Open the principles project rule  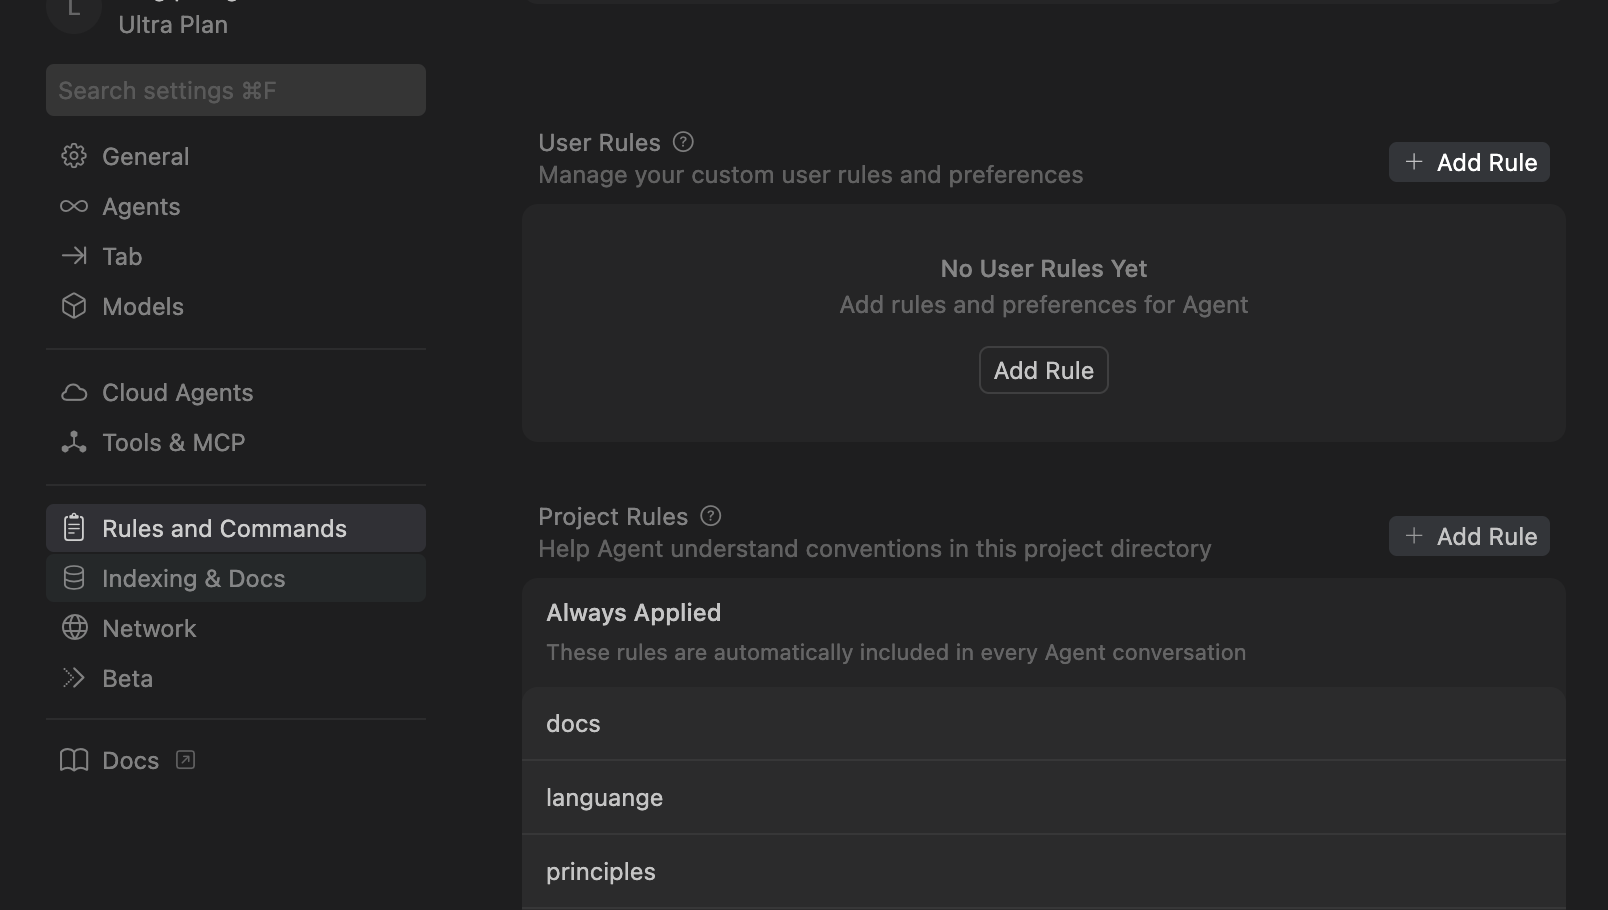1043,872
